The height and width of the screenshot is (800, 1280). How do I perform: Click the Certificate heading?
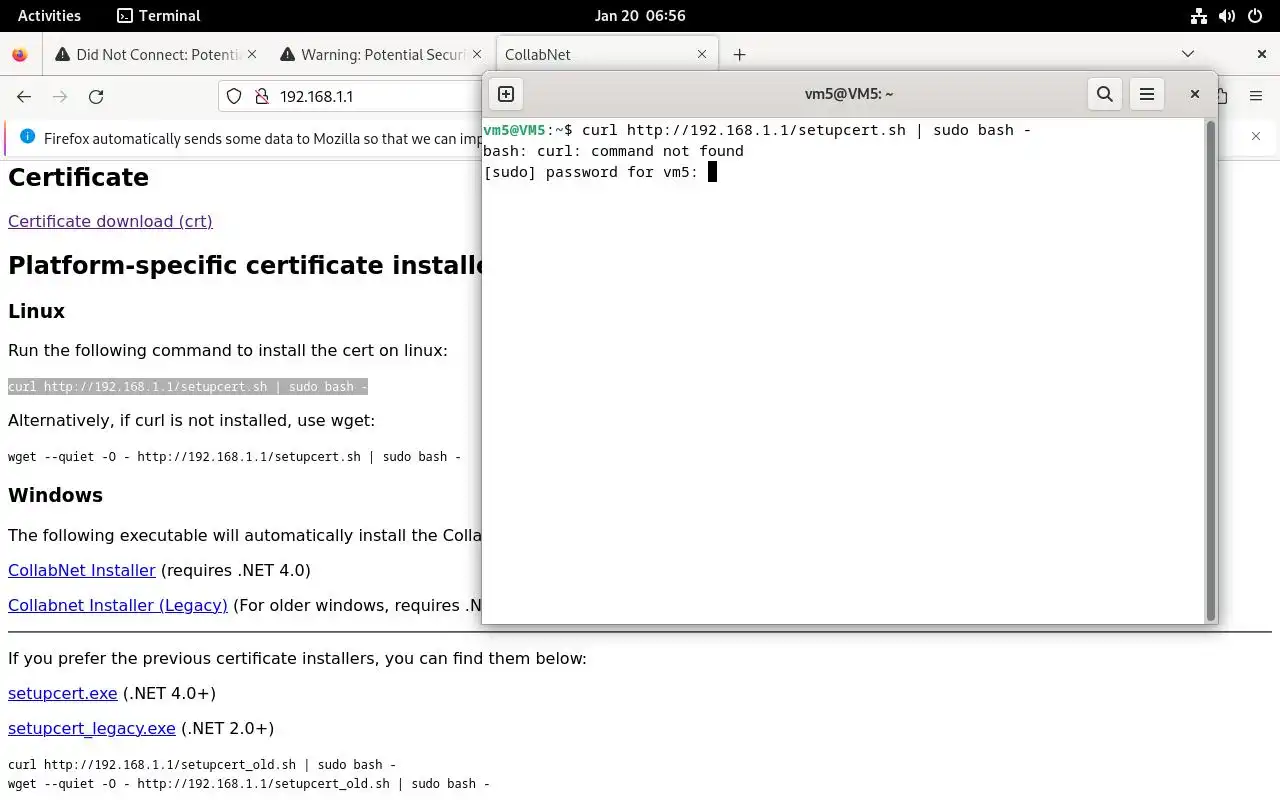[78, 177]
